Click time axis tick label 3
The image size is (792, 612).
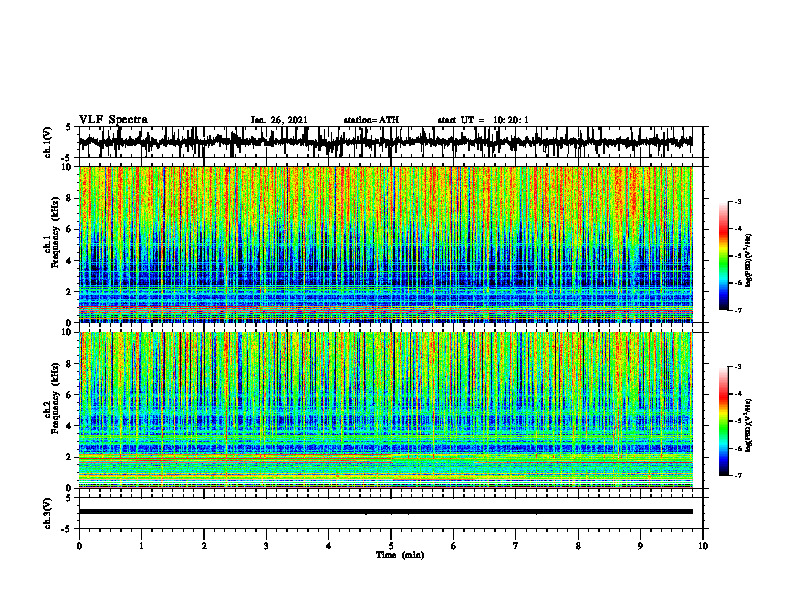(x=266, y=546)
